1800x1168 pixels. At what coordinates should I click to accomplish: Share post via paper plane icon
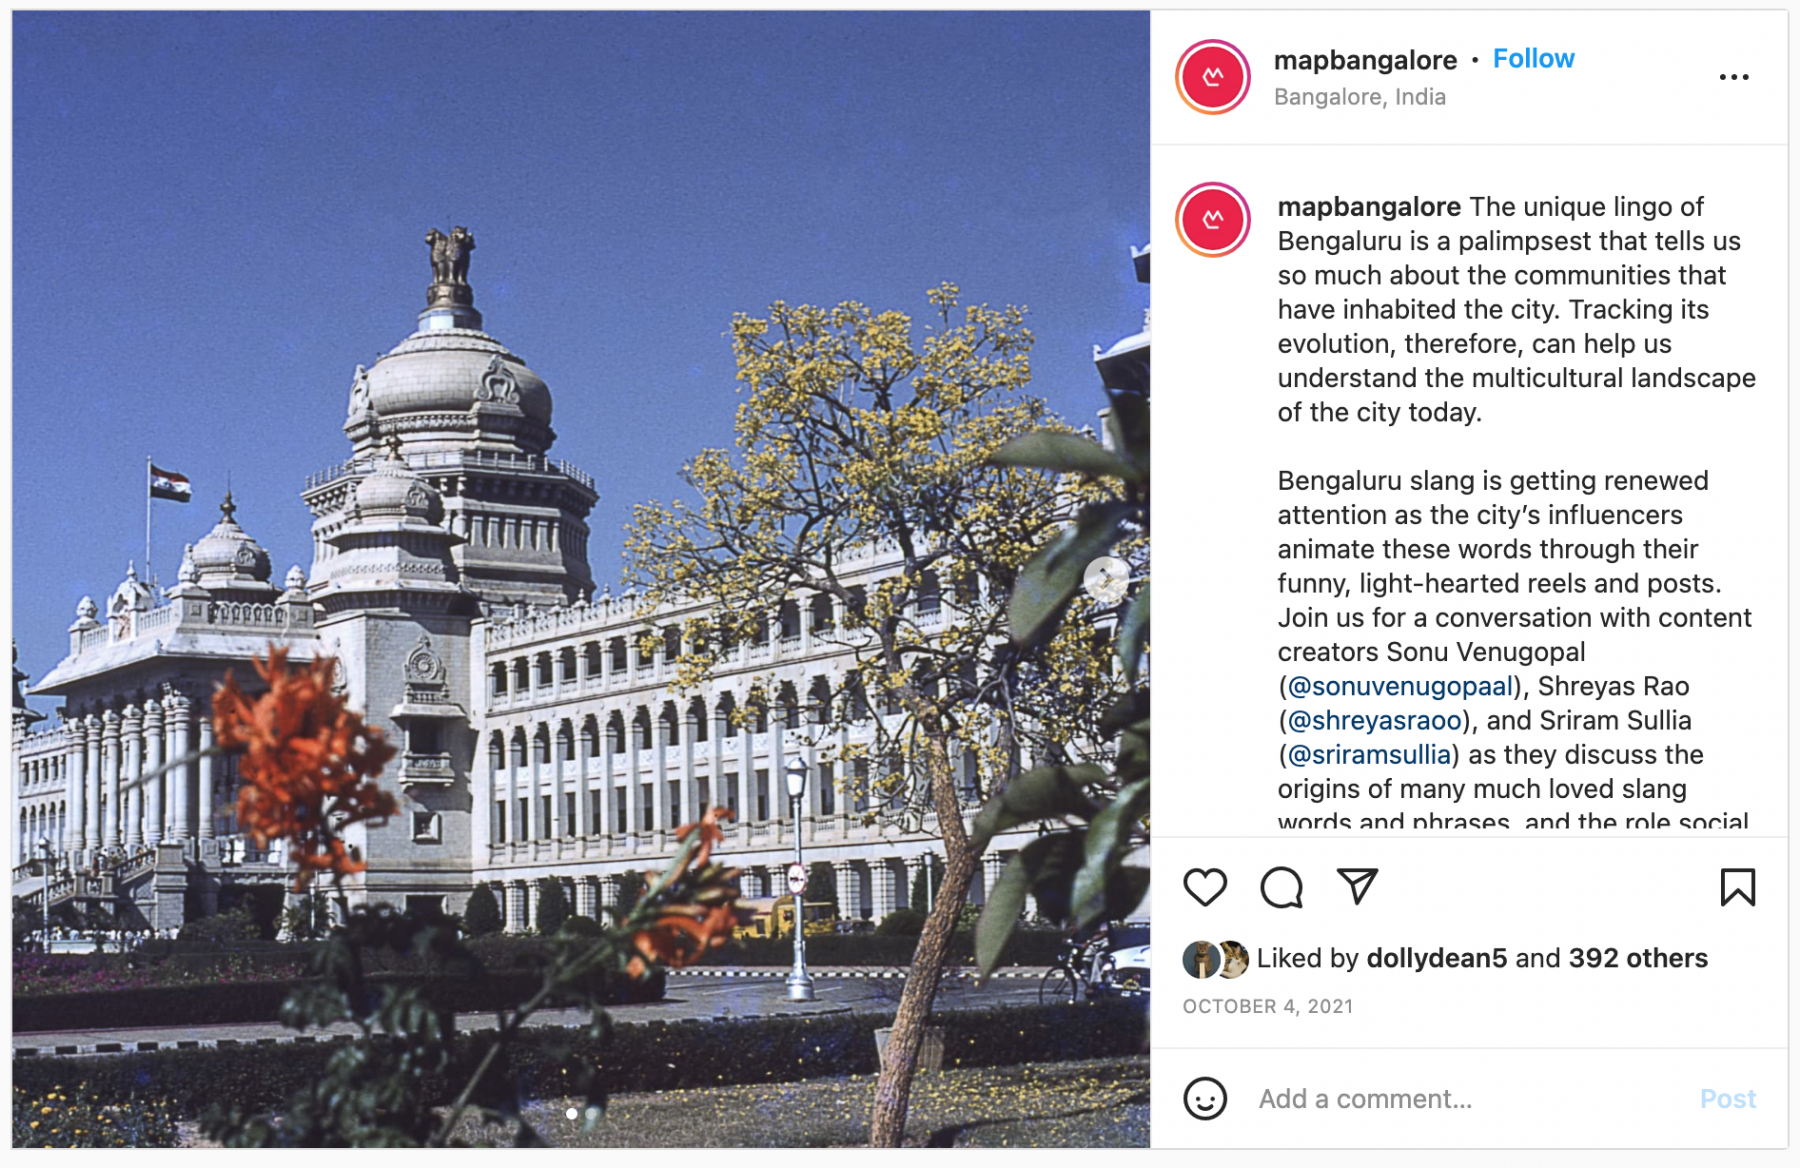[1357, 886]
